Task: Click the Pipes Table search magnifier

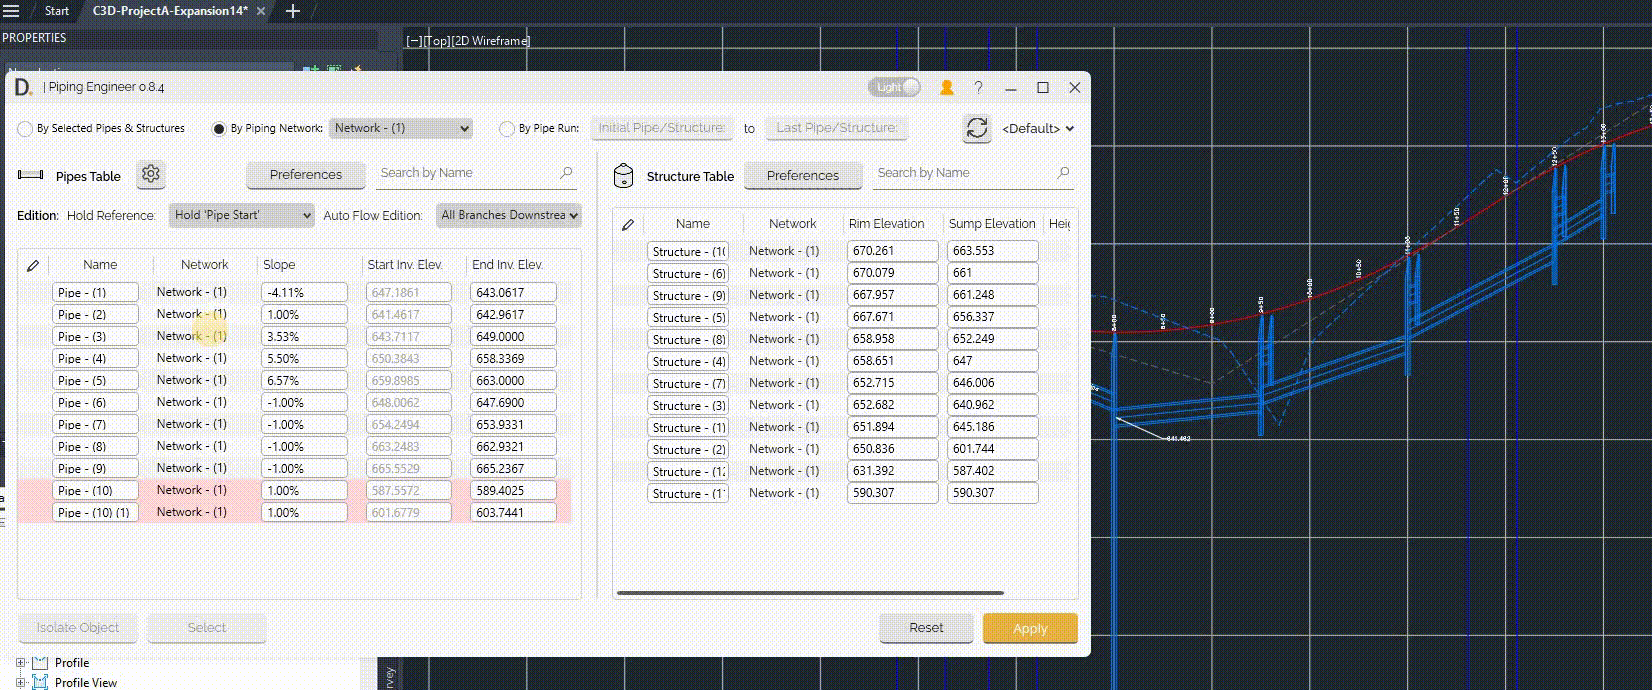Action: click(x=567, y=173)
